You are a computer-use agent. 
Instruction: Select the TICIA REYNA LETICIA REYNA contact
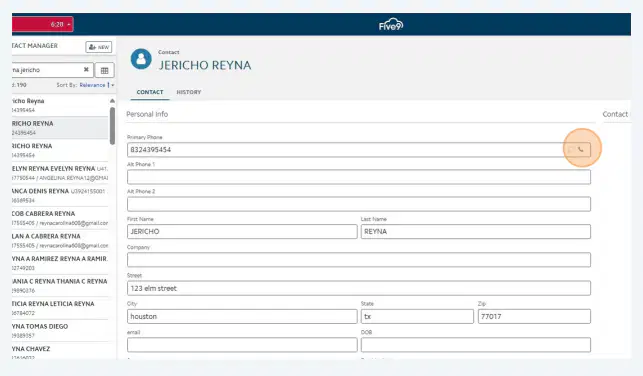(x=60, y=308)
